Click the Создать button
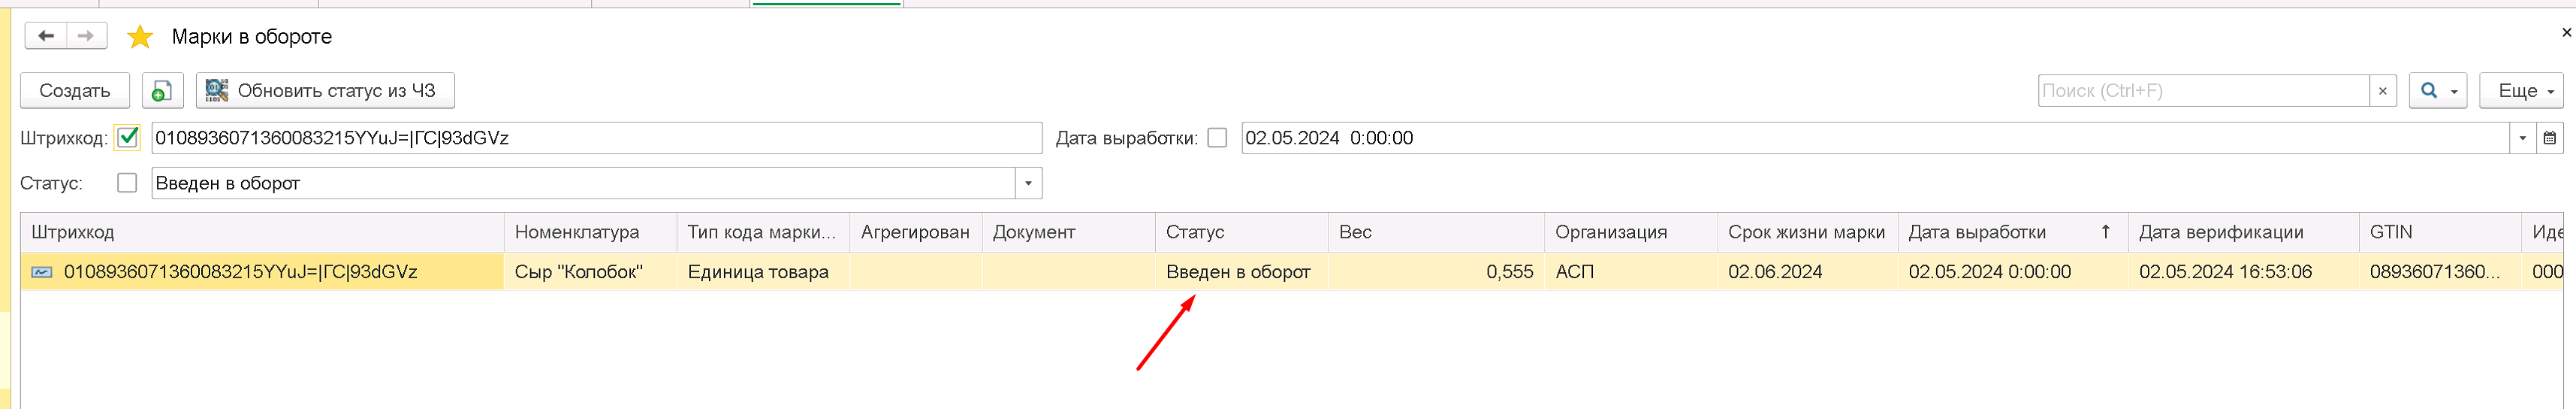The image size is (2576, 409). [x=75, y=90]
